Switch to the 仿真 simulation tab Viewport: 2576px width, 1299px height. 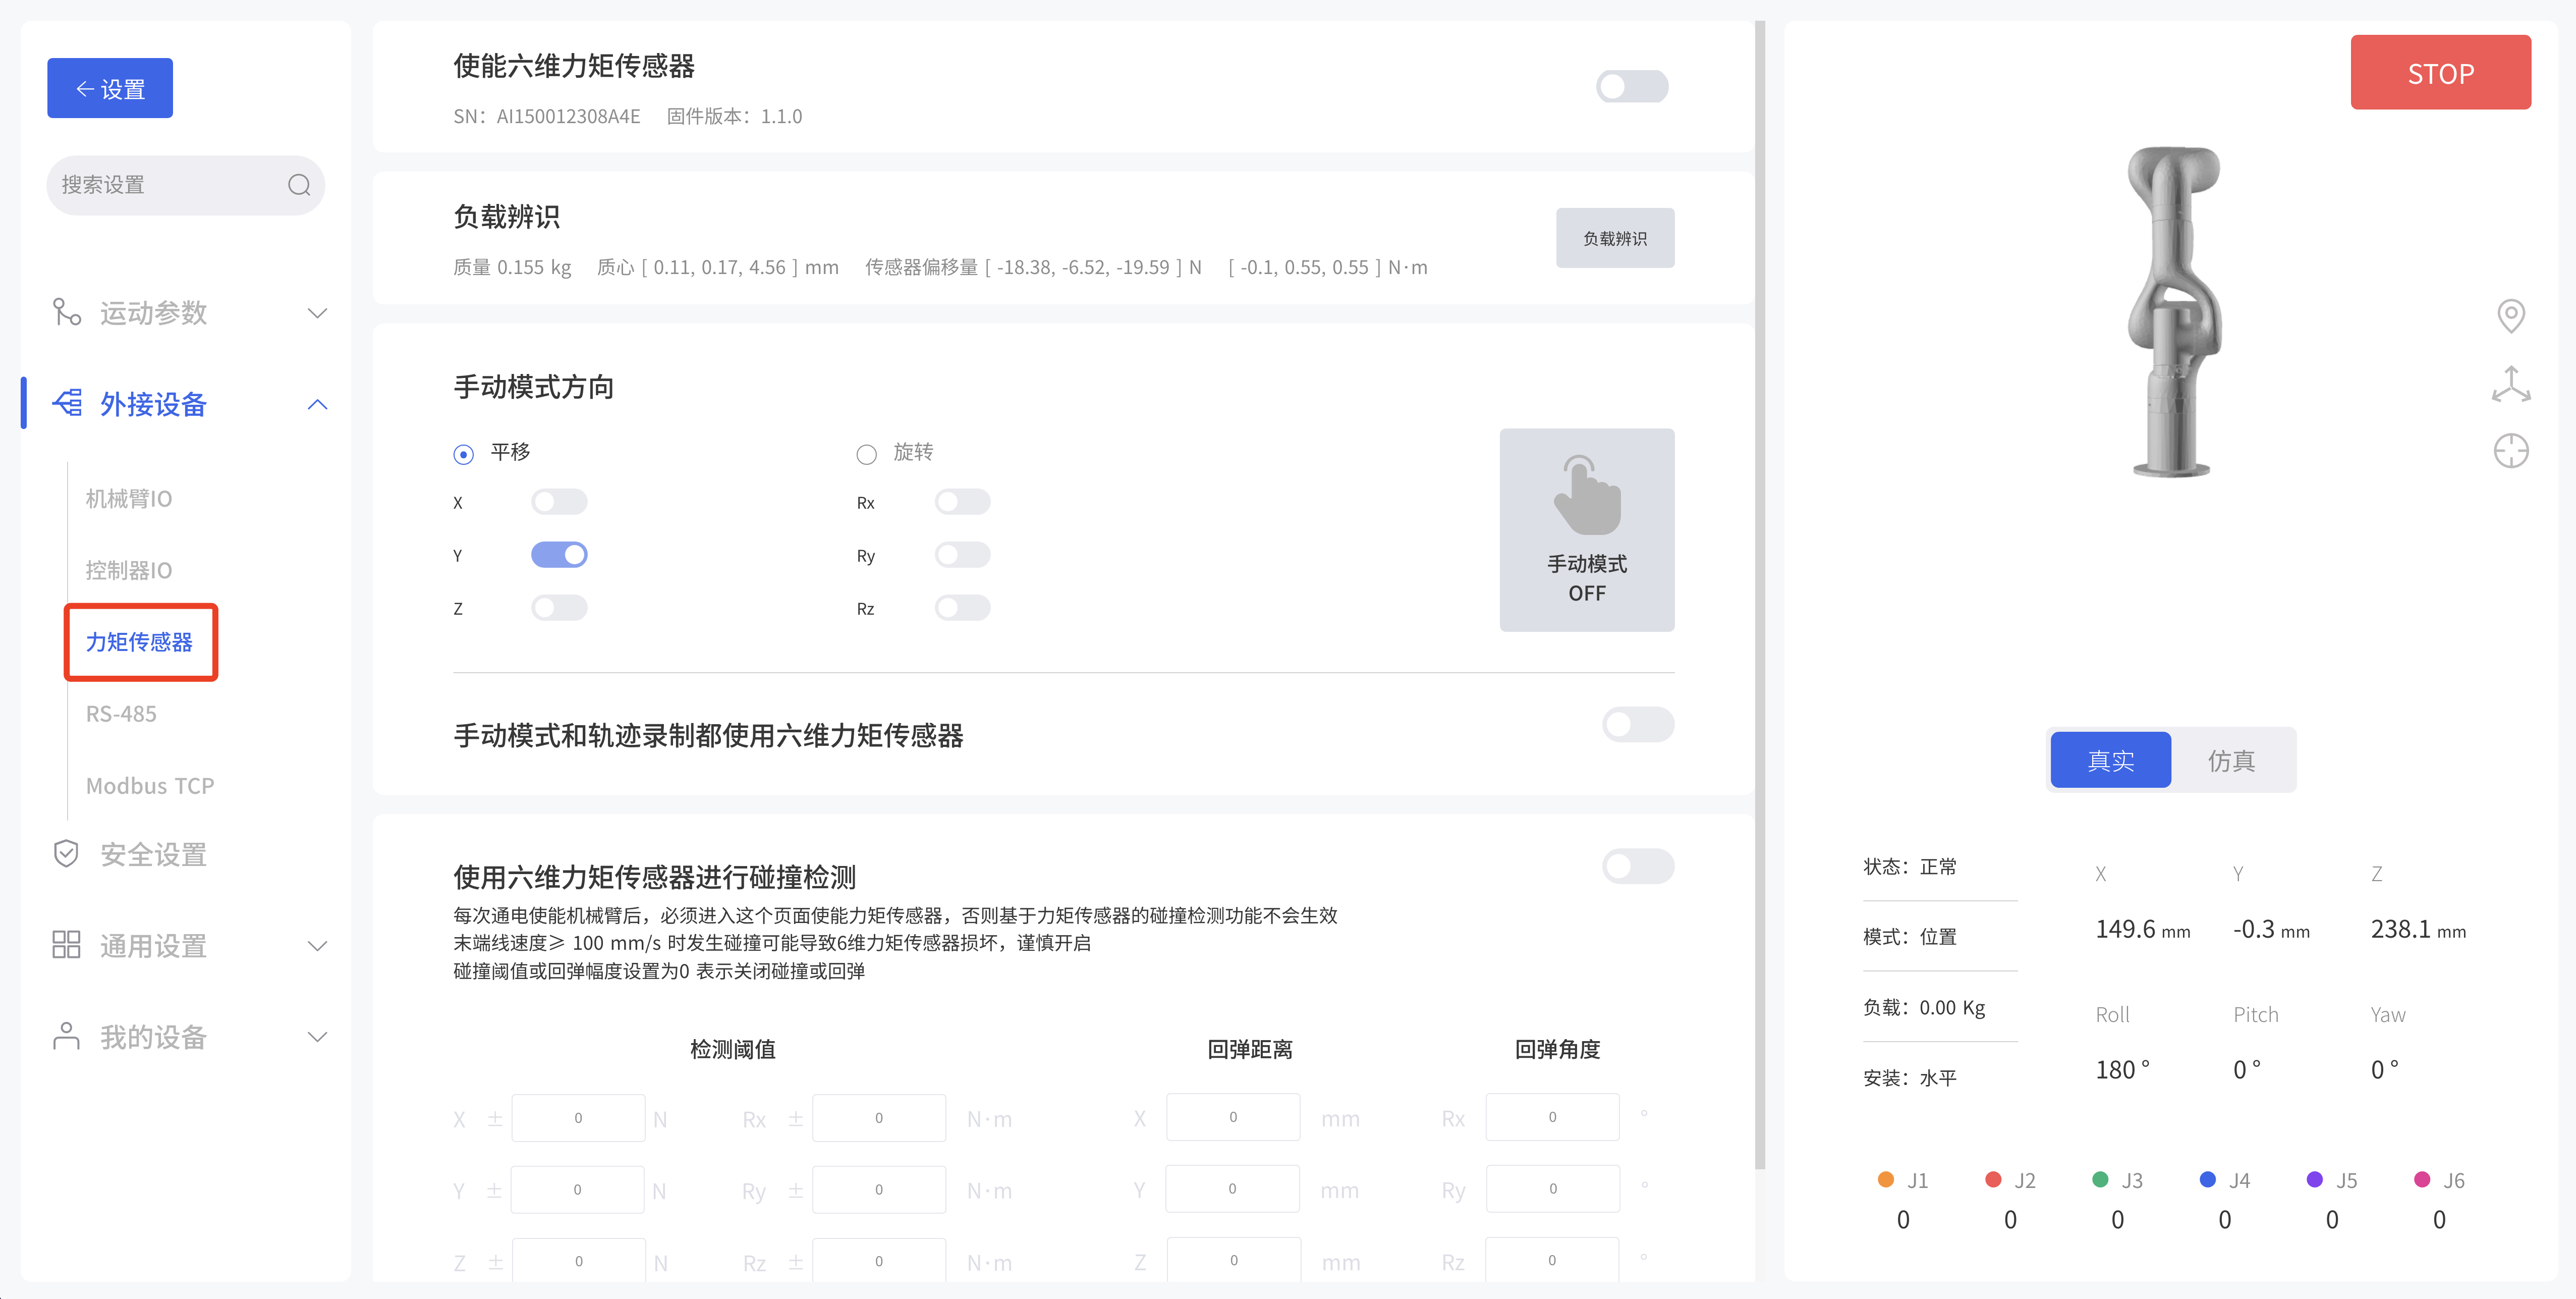click(2231, 761)
